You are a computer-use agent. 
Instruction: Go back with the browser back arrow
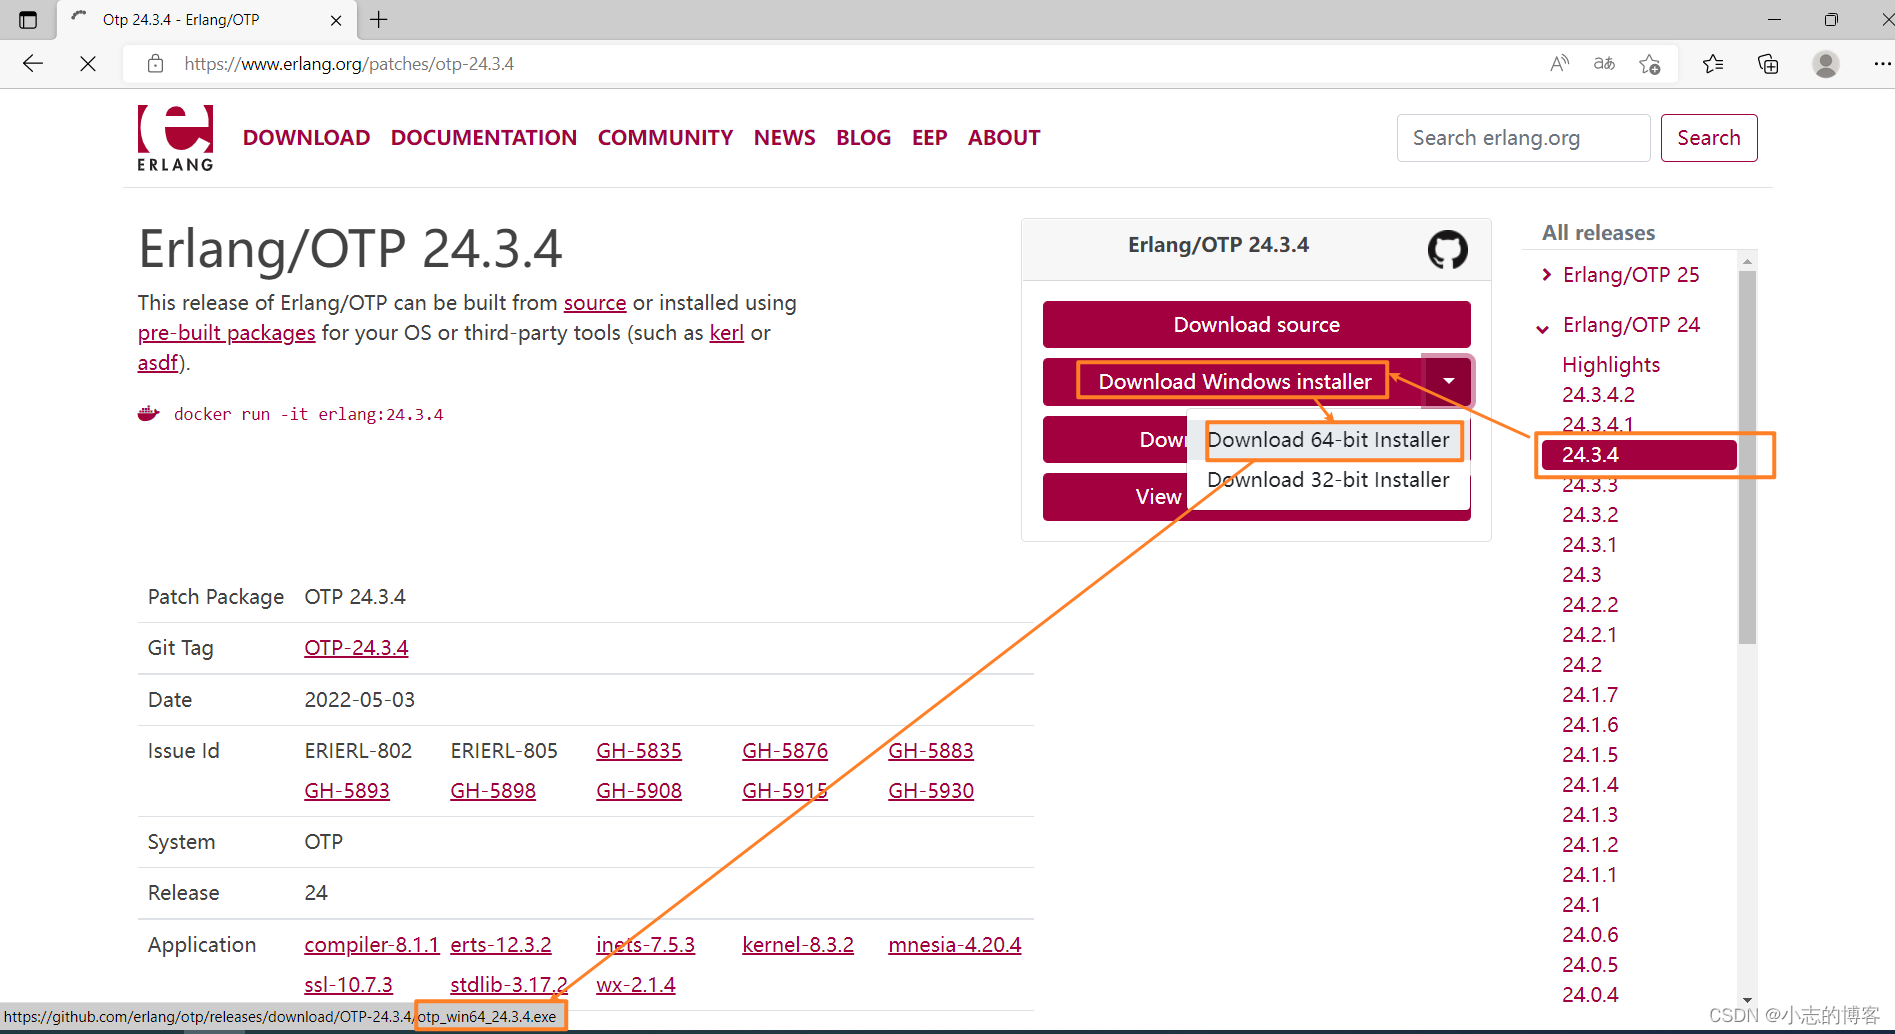click(x=33, y=64)
